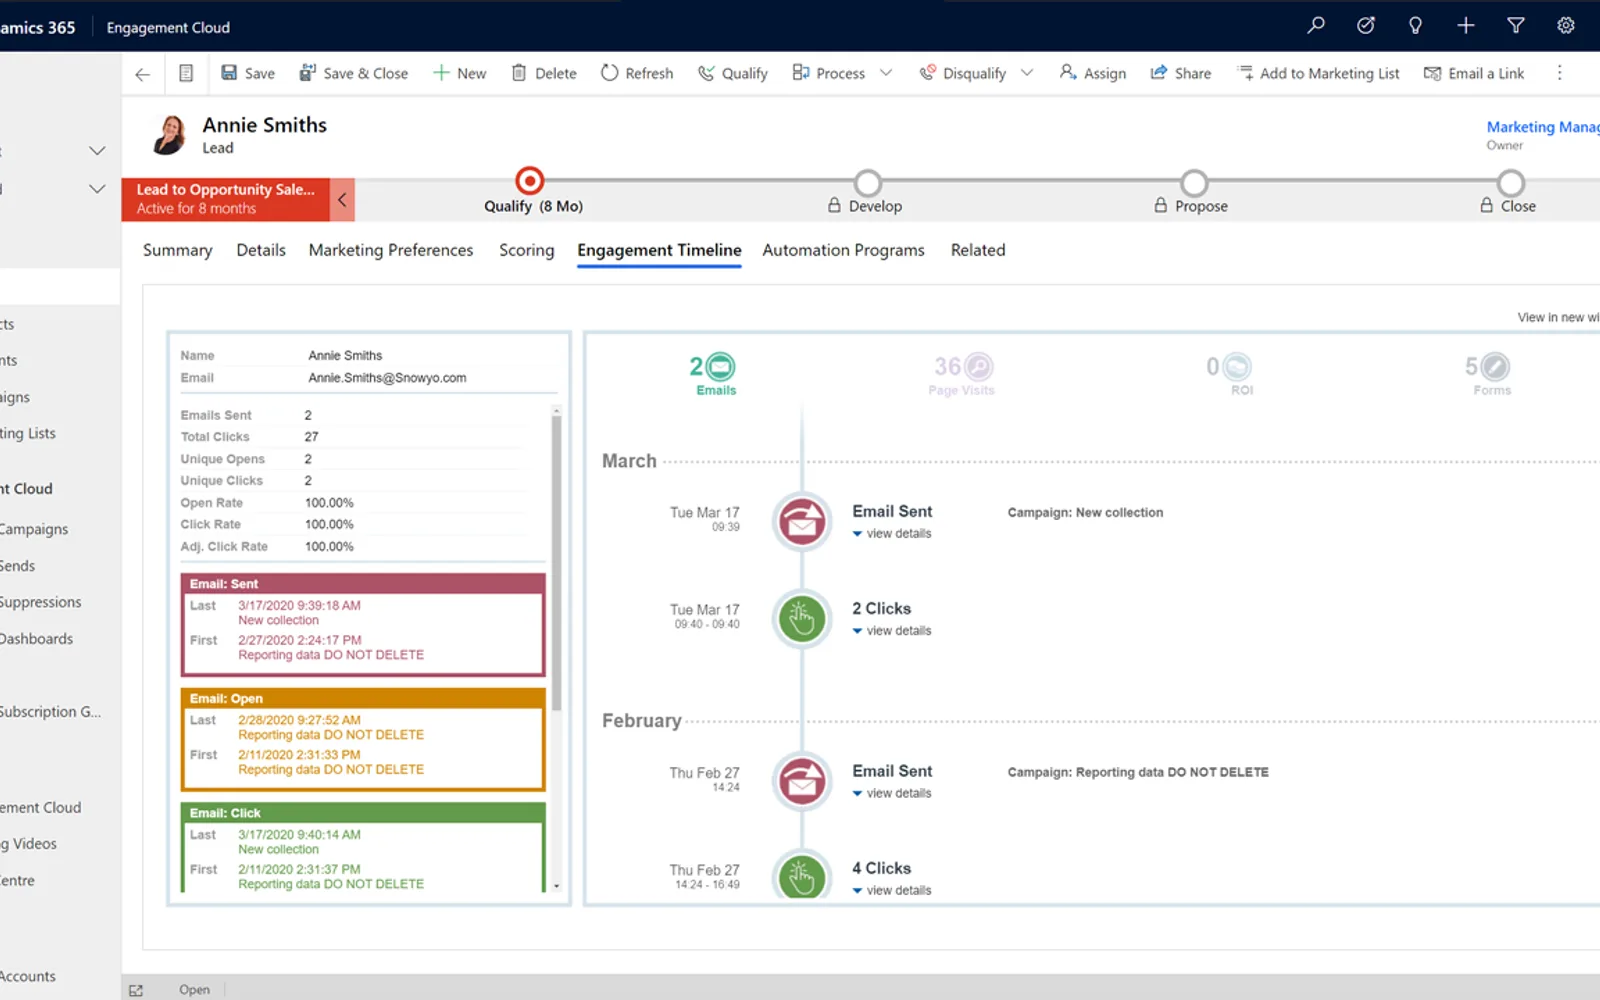The width and height of the screenshot is (1600, 1000).
Task: Select the Qualify stage marker
Action: pyautogui.click(x=529, y=181)
